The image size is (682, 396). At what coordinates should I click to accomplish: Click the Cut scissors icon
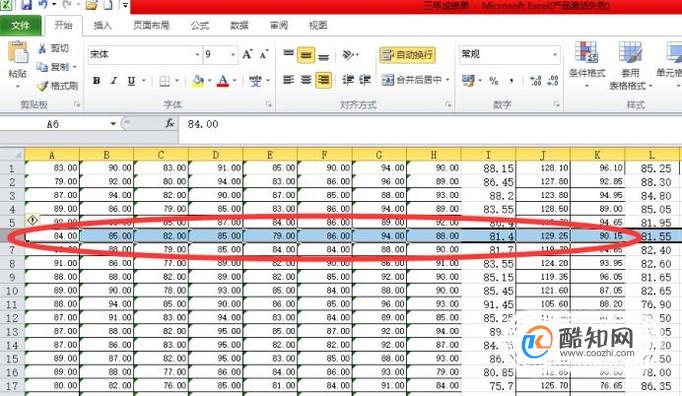click(43, 48)
